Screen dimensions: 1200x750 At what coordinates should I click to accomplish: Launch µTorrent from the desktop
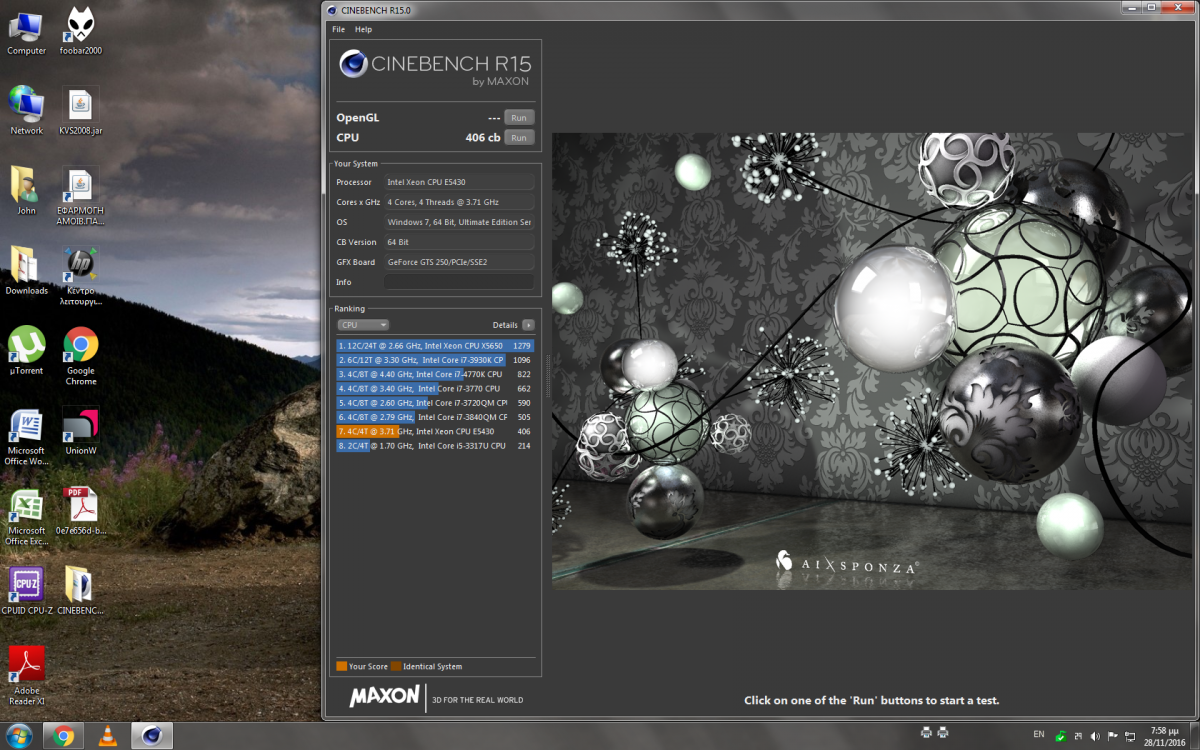point(27,351)
